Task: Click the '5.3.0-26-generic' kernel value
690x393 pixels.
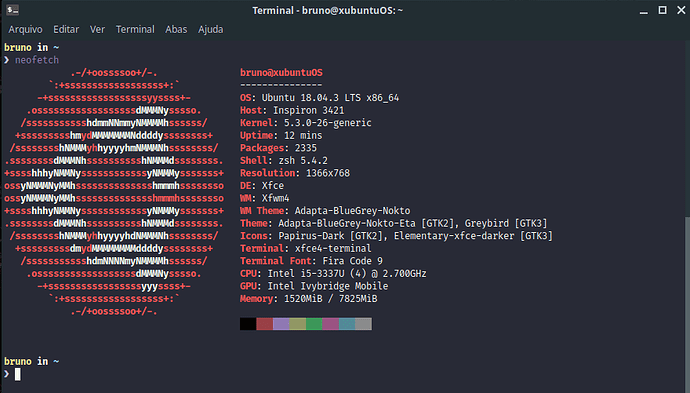Action: [328, 123]
